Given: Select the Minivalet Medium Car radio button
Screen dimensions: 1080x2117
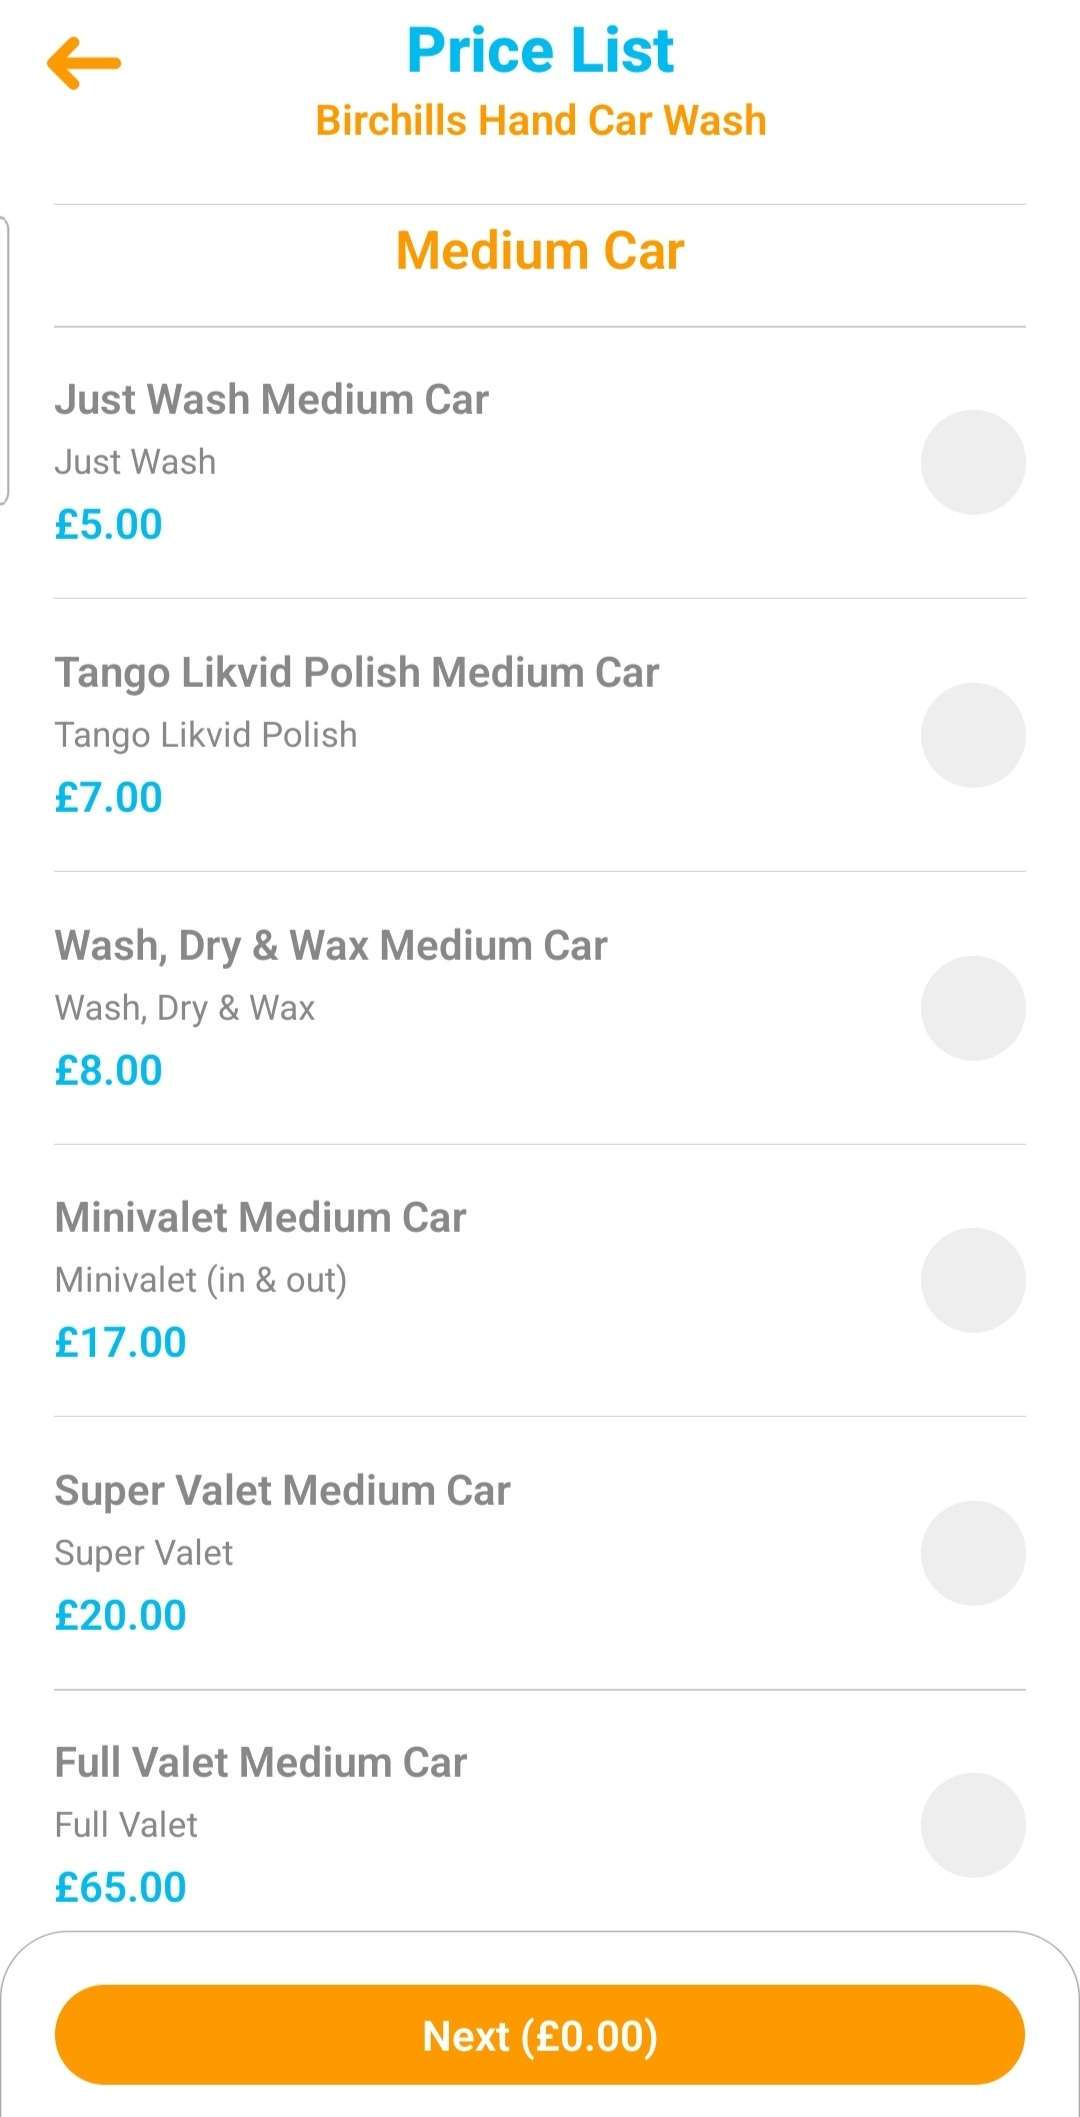Looking at the screenshot, I should pos(973,1280).
